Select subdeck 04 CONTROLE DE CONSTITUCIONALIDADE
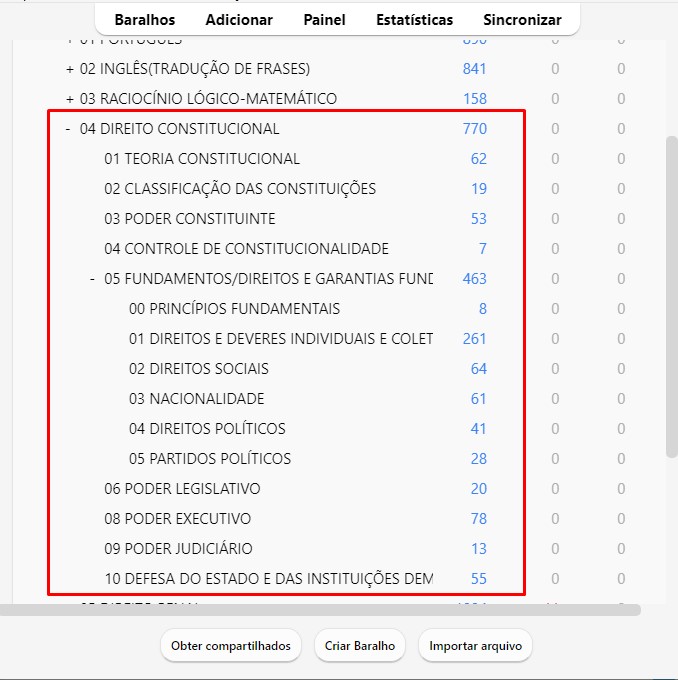 (246, 249)
